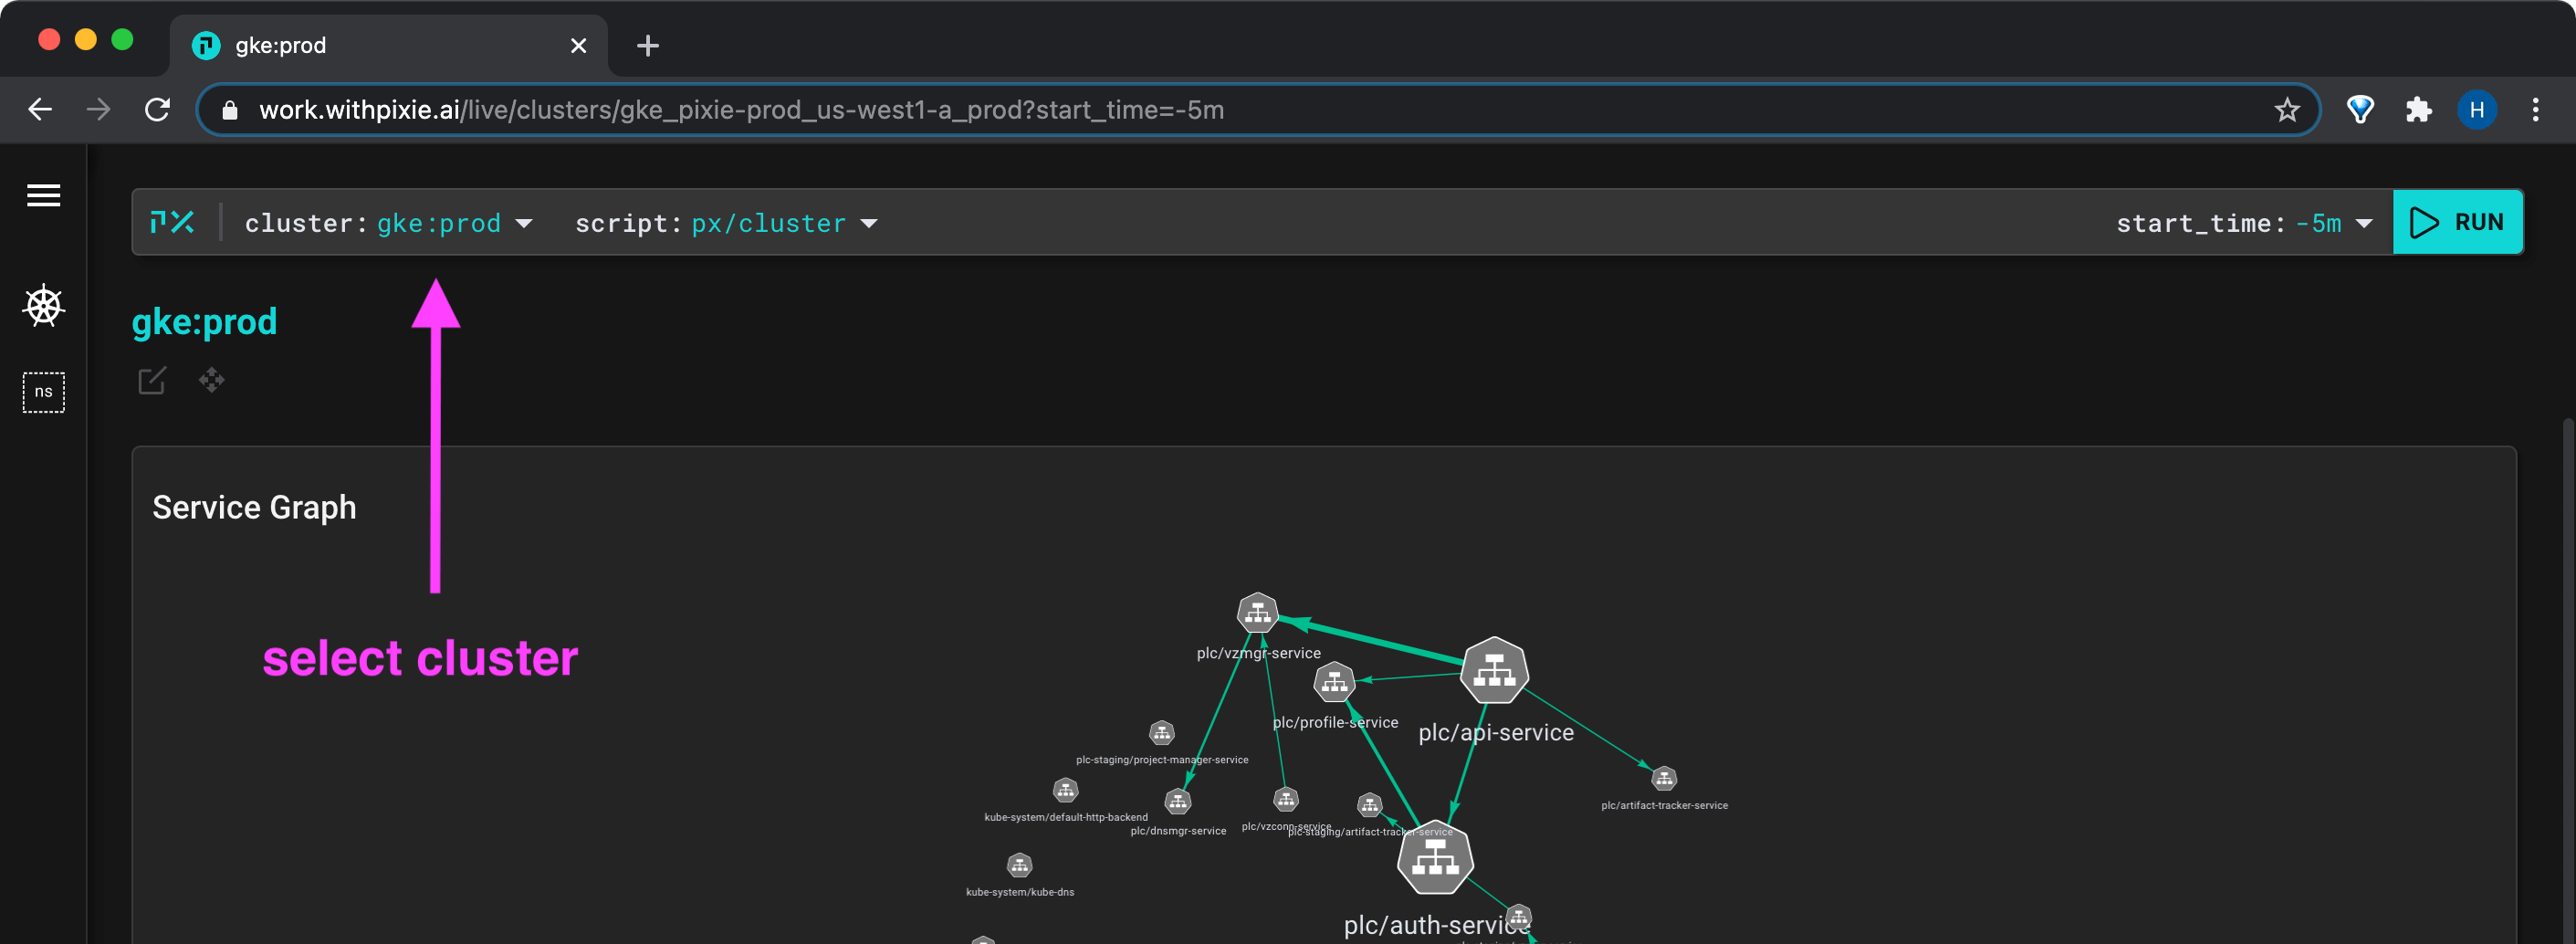Image resolution: width=2576 pixels, height=944 pixels.
Task: Select the plc/api-service graph node
Action: point(1494,670)
